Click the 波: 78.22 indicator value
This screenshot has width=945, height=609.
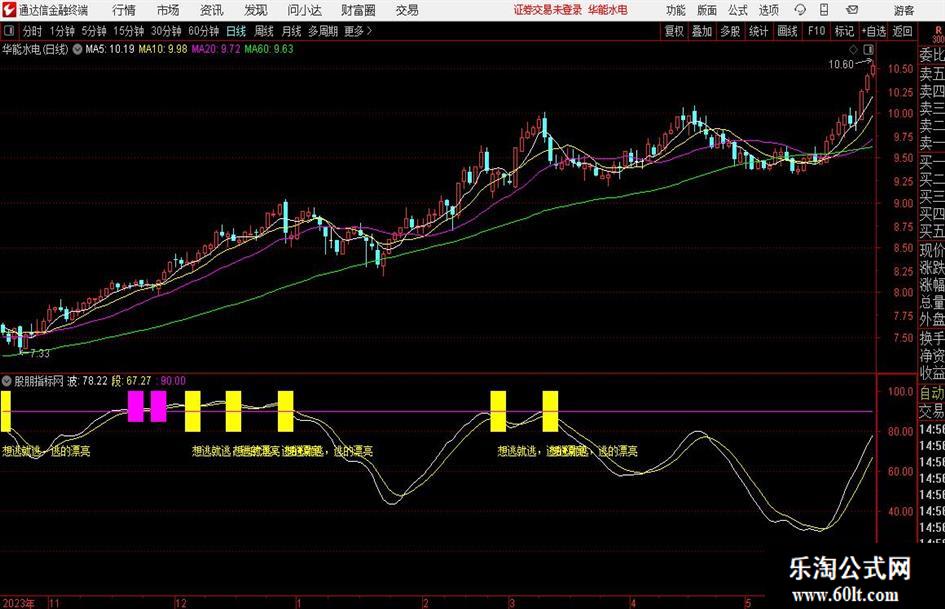(x=87, y=380)
